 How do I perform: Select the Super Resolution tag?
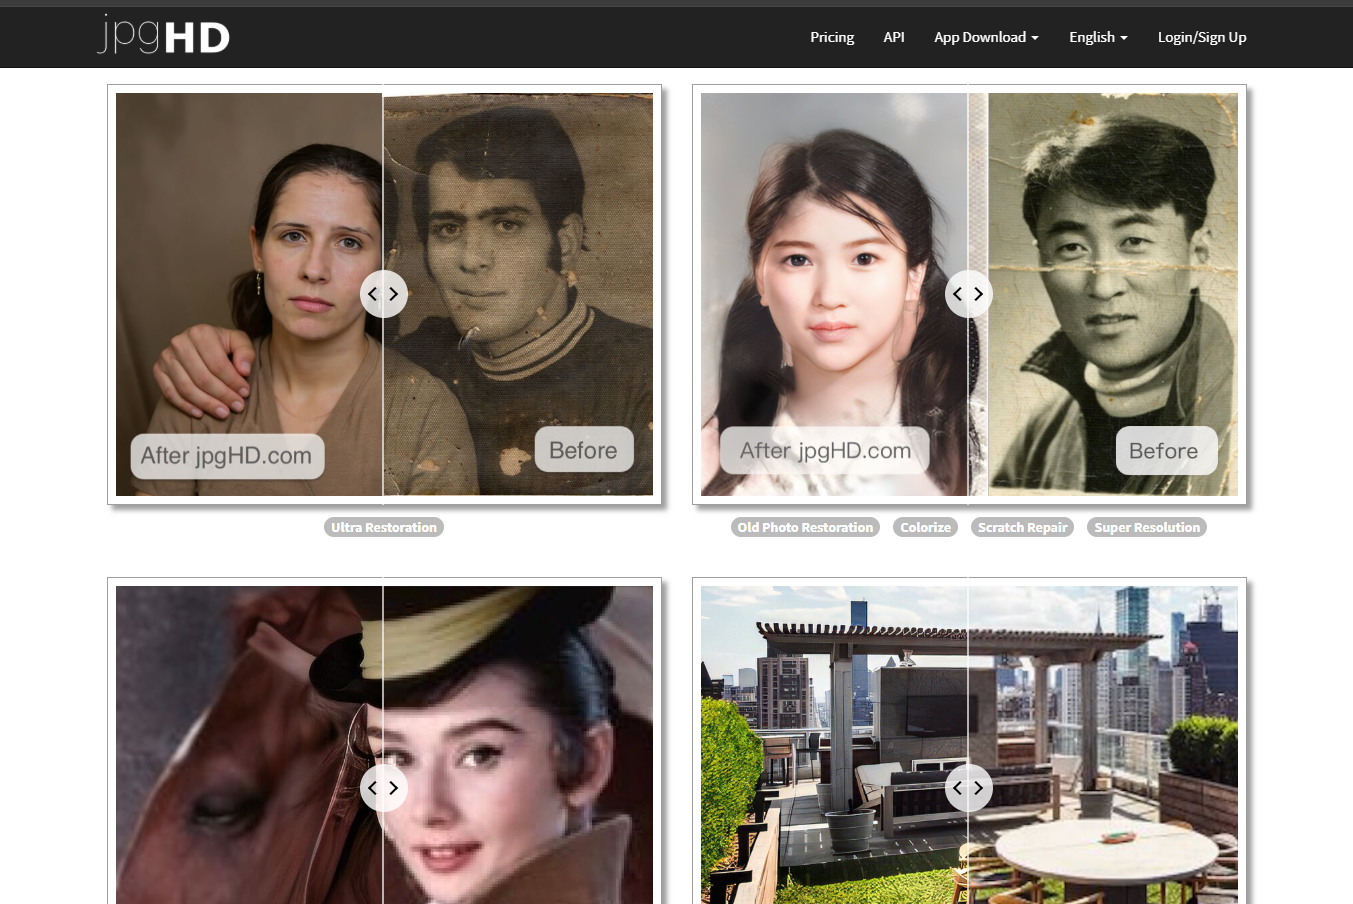(x=1147, y=527)
